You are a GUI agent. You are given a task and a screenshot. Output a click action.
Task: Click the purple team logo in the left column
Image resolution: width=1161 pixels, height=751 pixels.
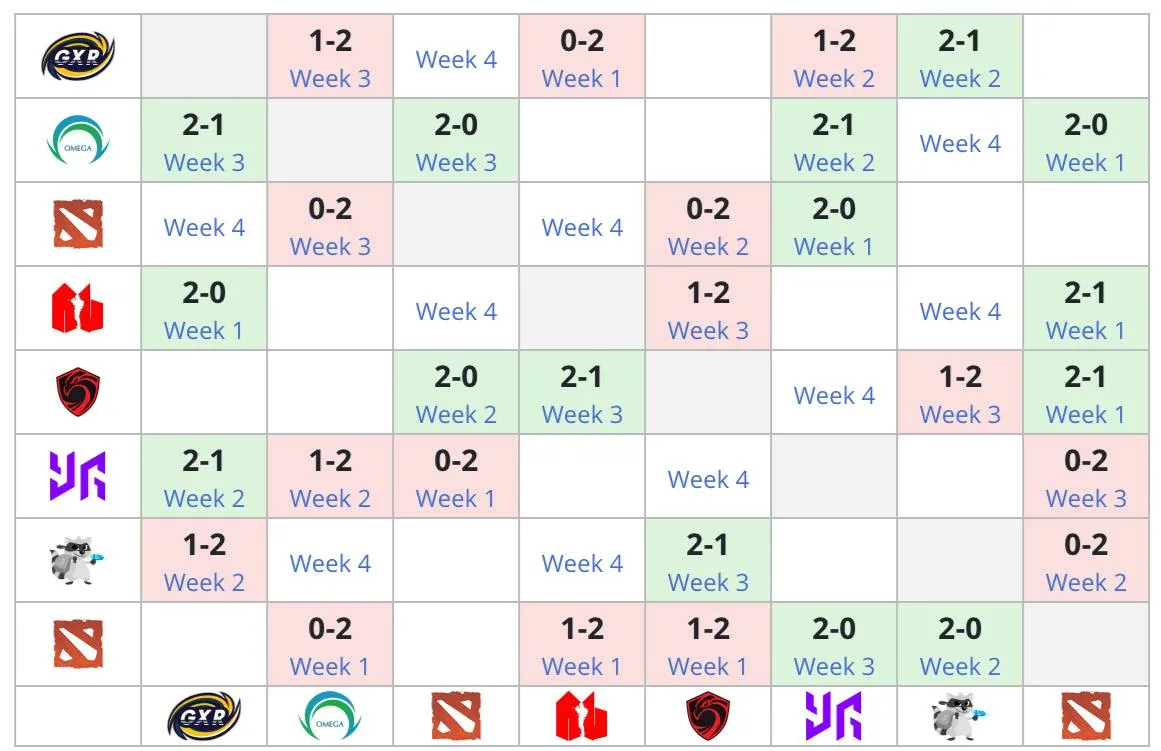click(x=78, y=475)
